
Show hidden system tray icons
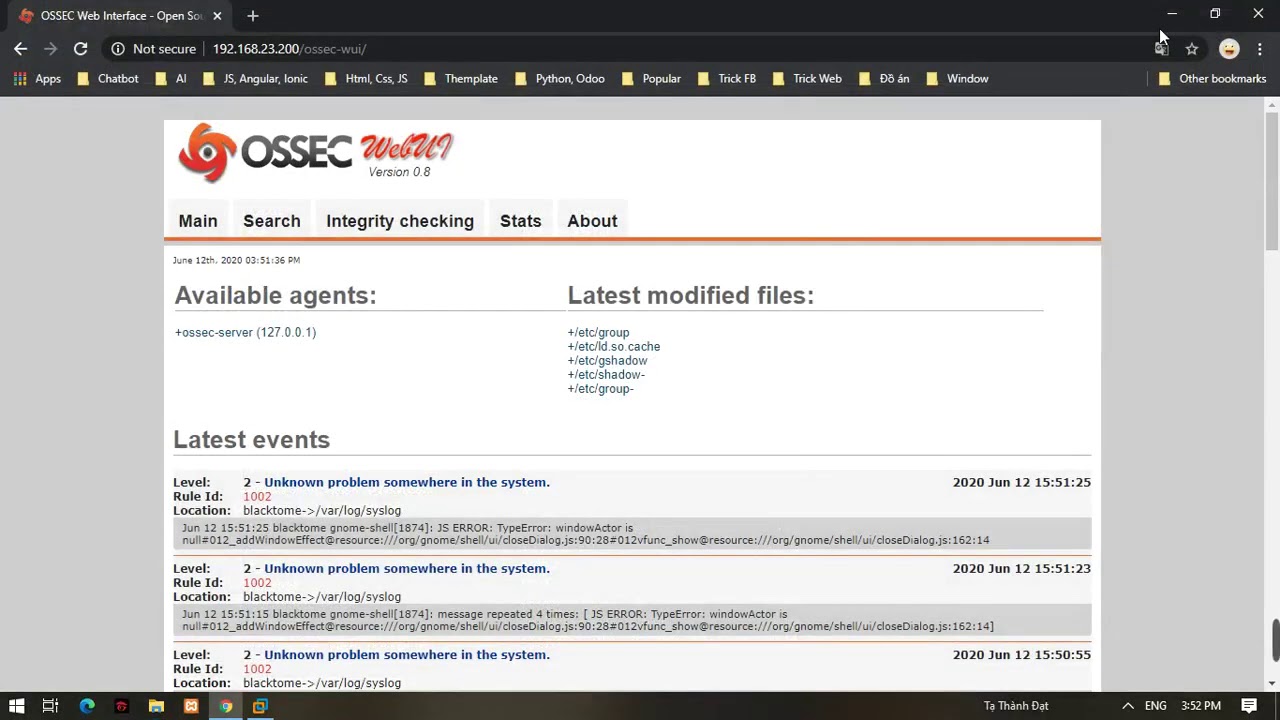point(1127,706)
